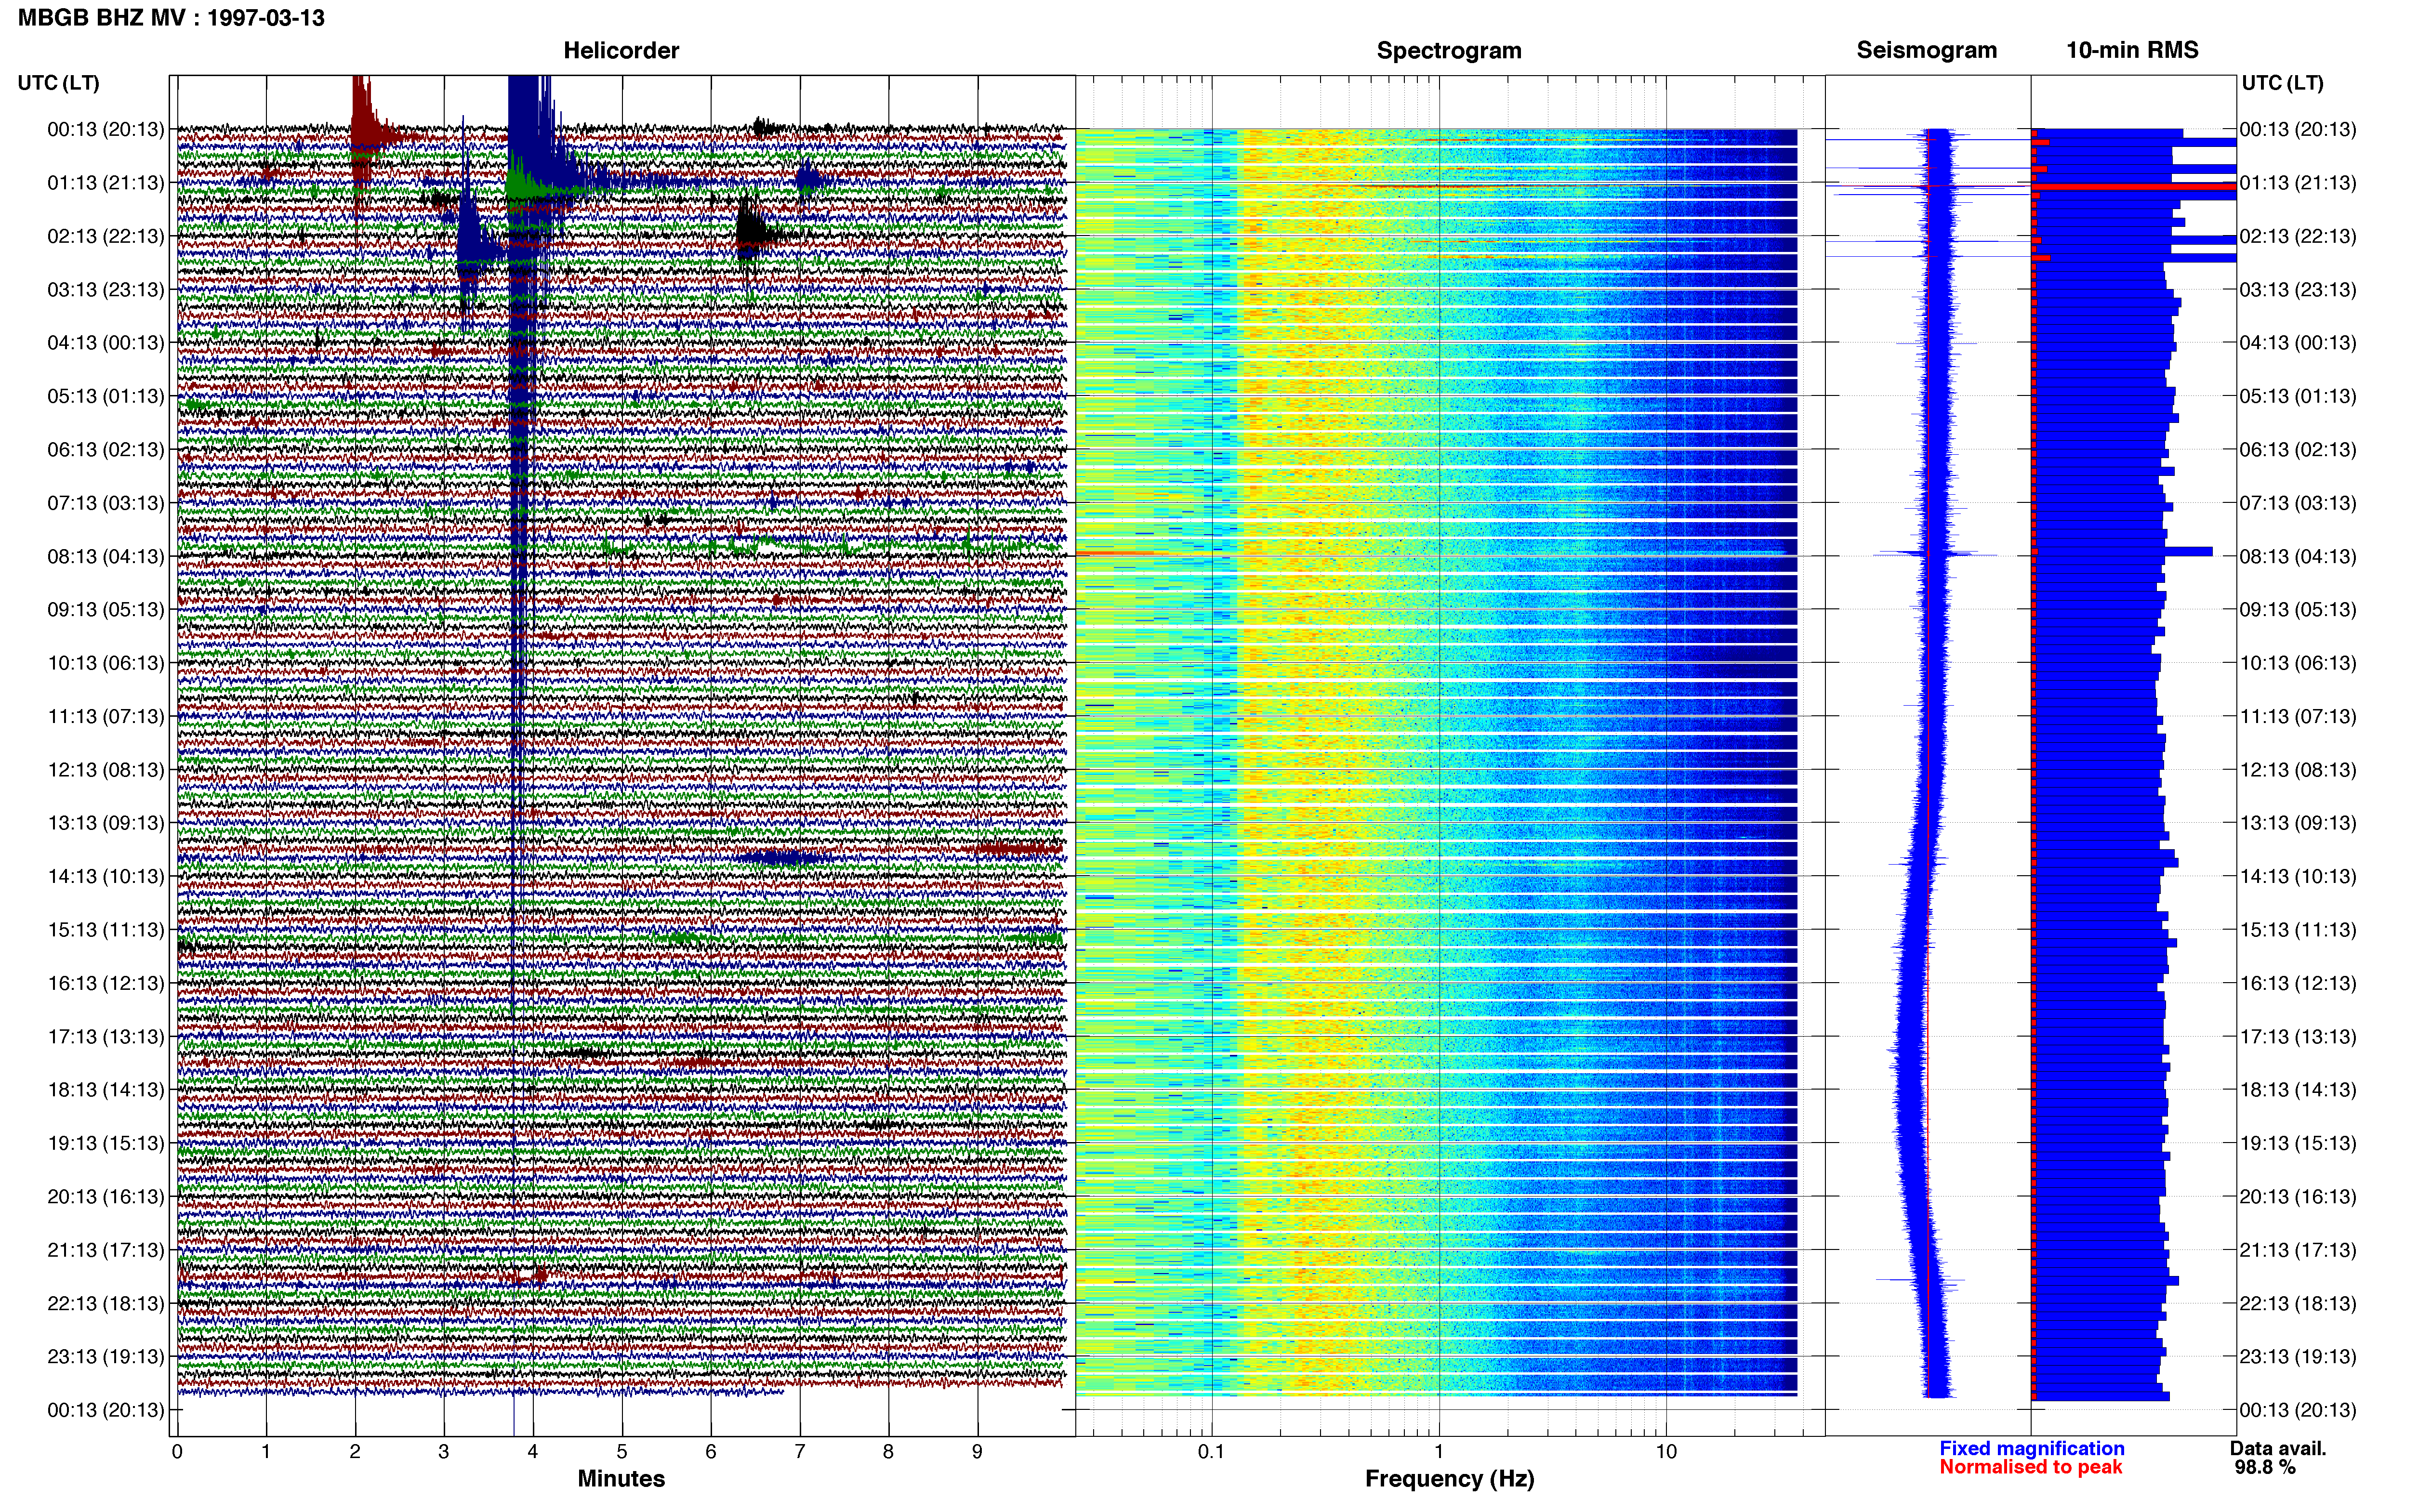
Task: Click the left time label '03:13 (23:13)'
Action: click(106, 290)
